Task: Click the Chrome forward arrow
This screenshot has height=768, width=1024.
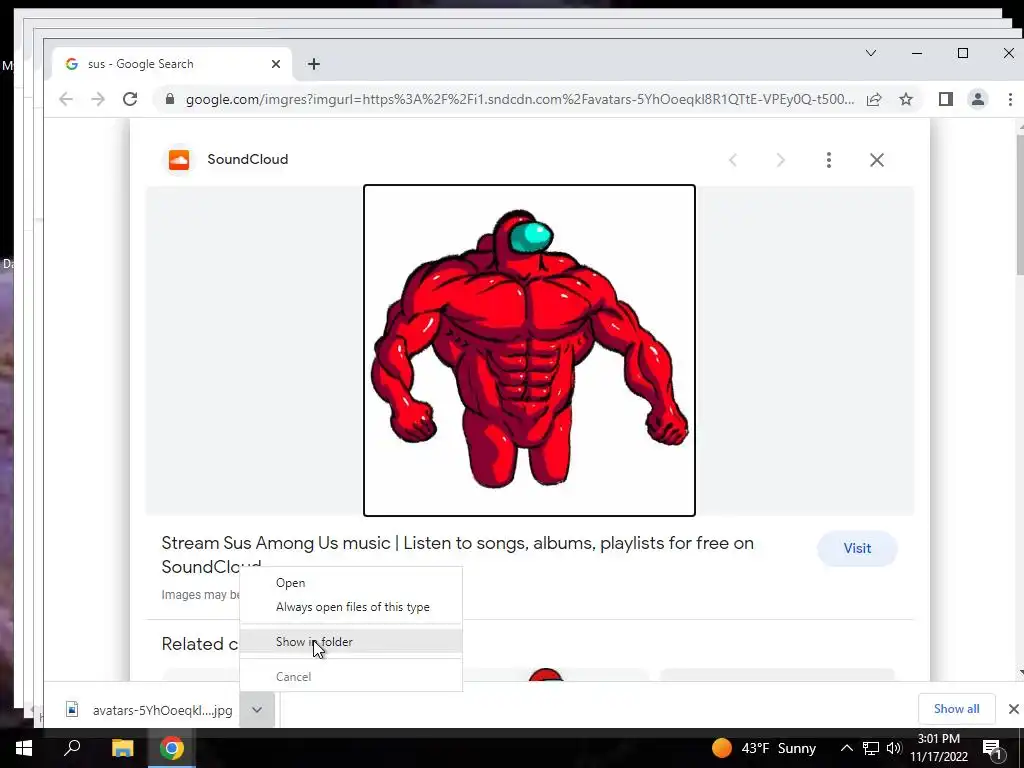Action: click(x=98, y=99)
